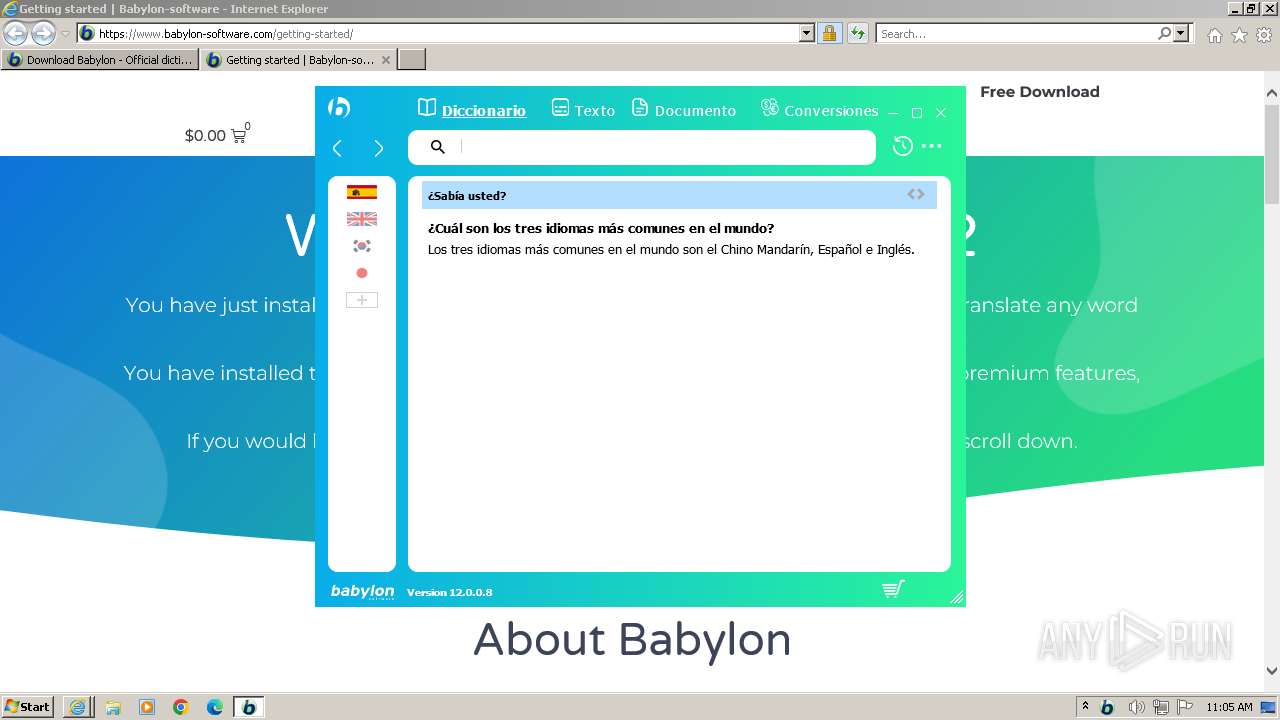
Task: Go forward with the right arrow in Babylon
Action: click(378, 148)
